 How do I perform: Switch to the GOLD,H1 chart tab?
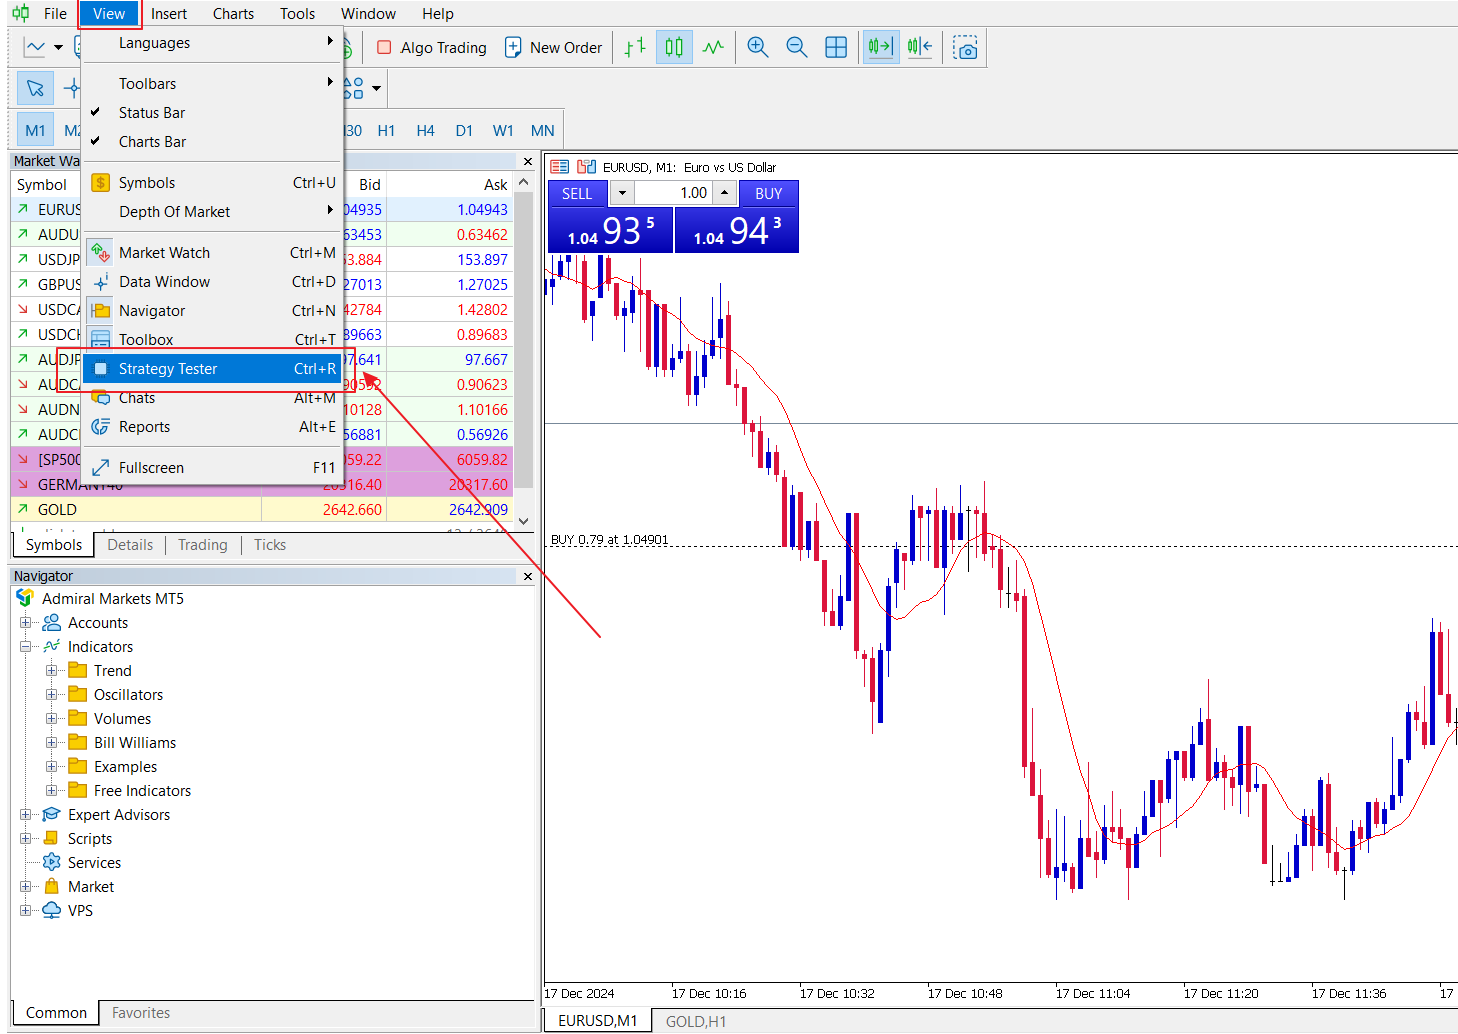click(x=696, y=1021)
